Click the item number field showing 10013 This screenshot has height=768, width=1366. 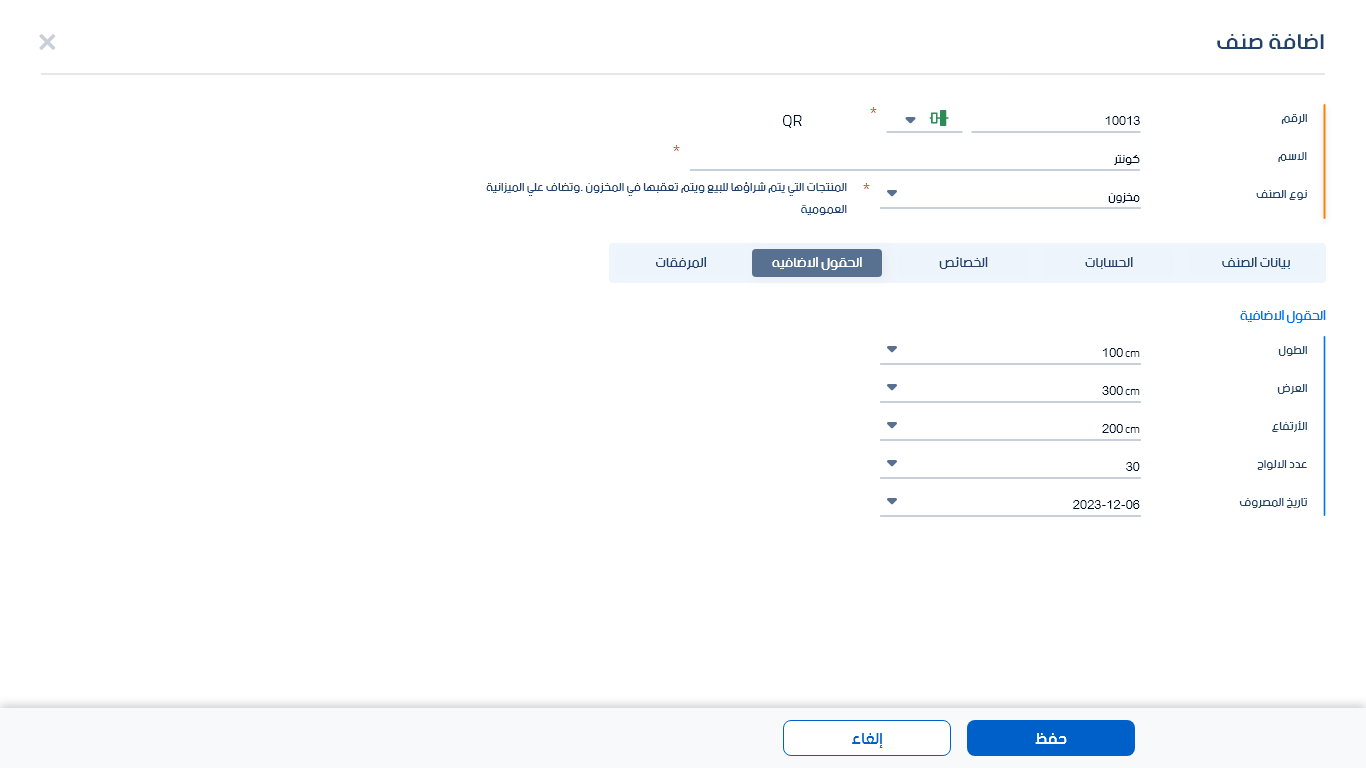pyautogui.click(x=1056, y=121)
